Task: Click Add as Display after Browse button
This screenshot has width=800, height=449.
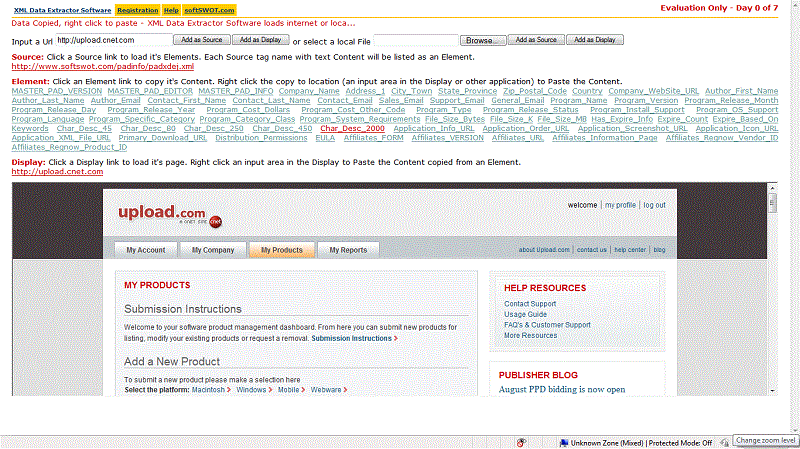Action: click(x=595, y=40)
